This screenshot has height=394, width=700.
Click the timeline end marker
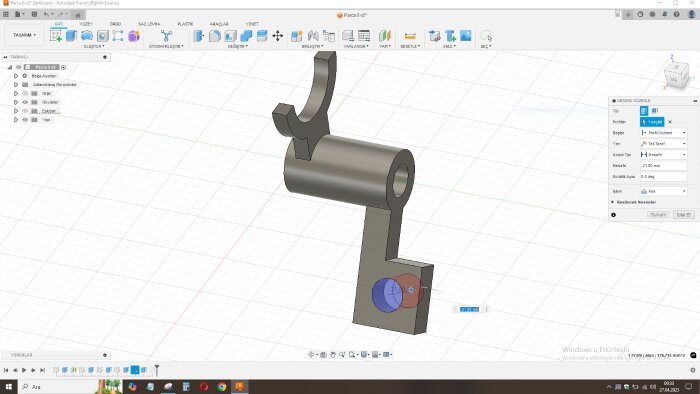pyautogui.click(x=157, y=370)
